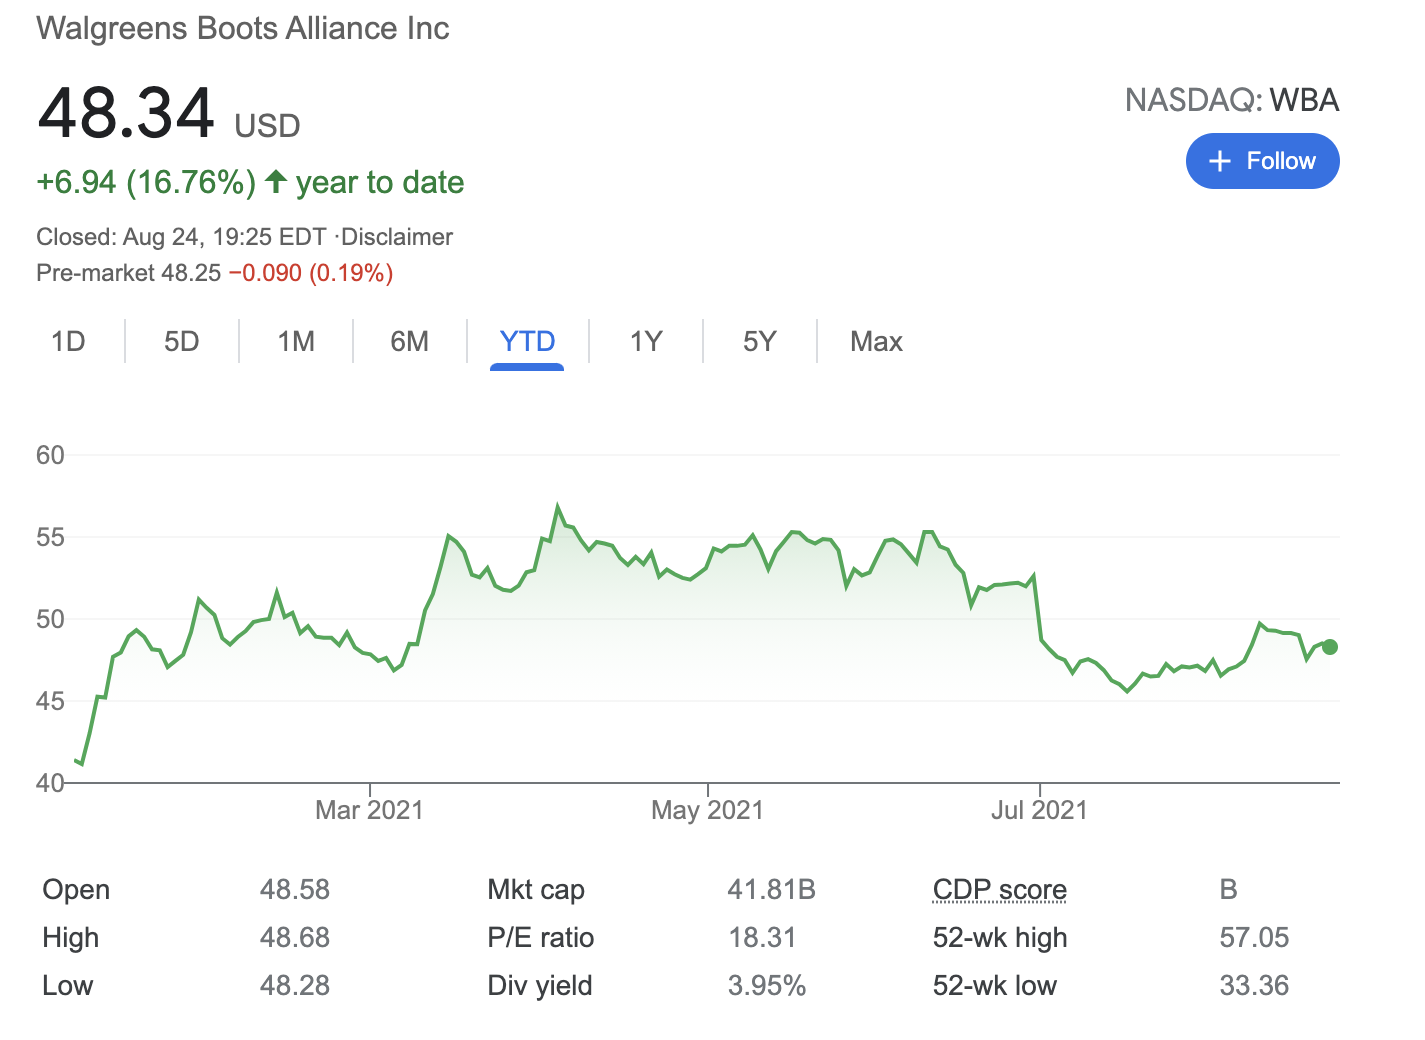Click the green up arrow icon

coord(276,181)
